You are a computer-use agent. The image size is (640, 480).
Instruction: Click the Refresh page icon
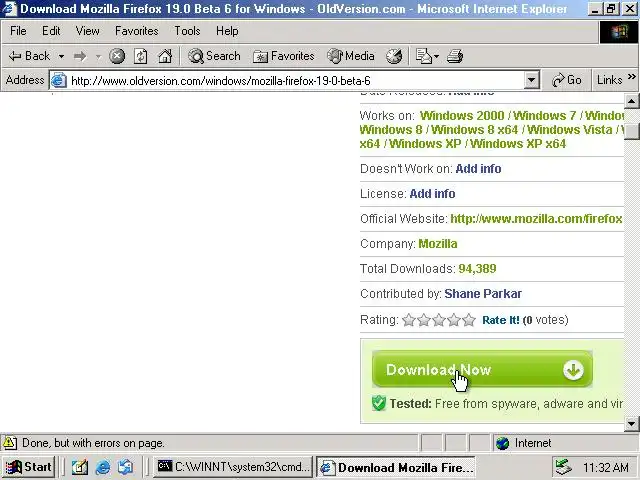[x=140, y=56]
